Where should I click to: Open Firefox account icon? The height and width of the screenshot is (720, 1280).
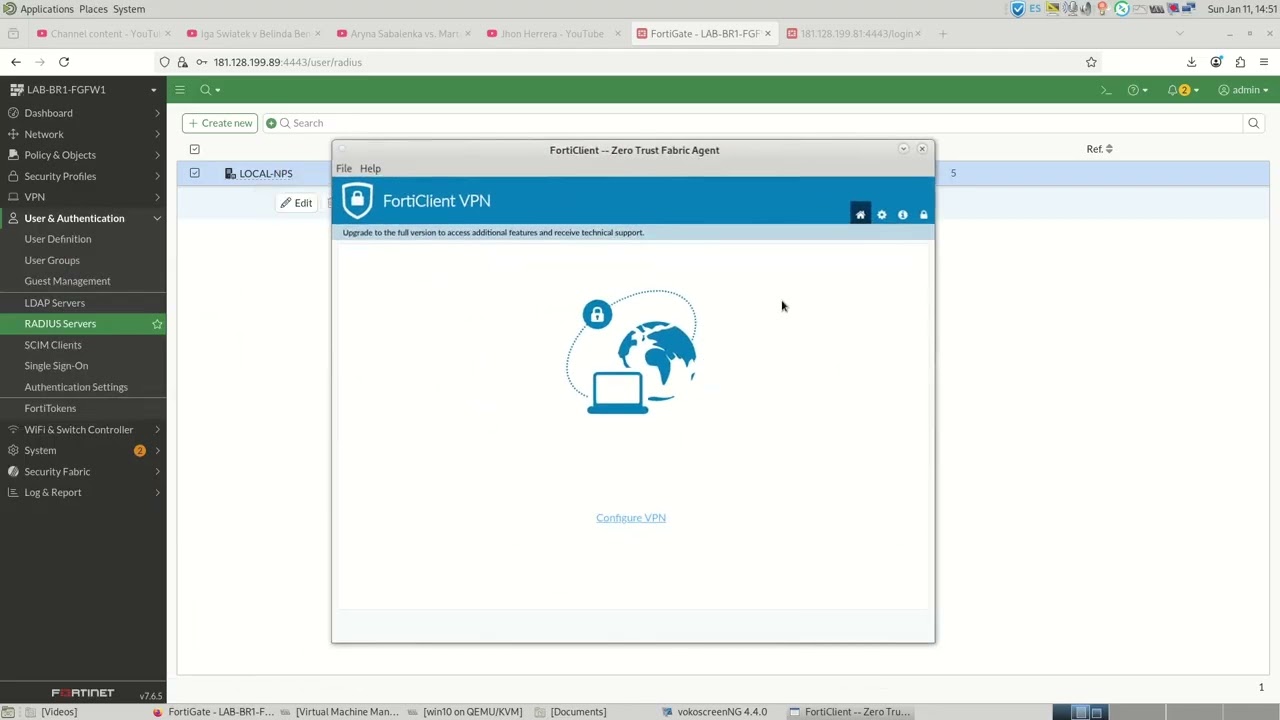point(1216,62)
